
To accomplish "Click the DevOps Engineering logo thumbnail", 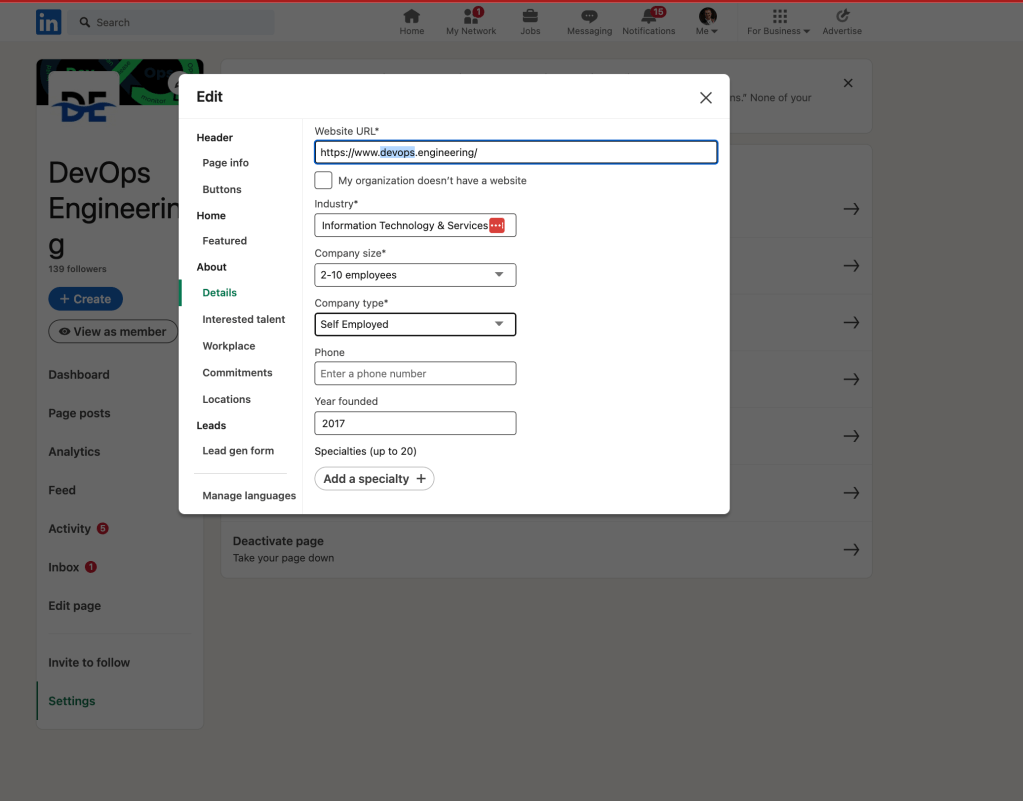I will click(84, 98).
